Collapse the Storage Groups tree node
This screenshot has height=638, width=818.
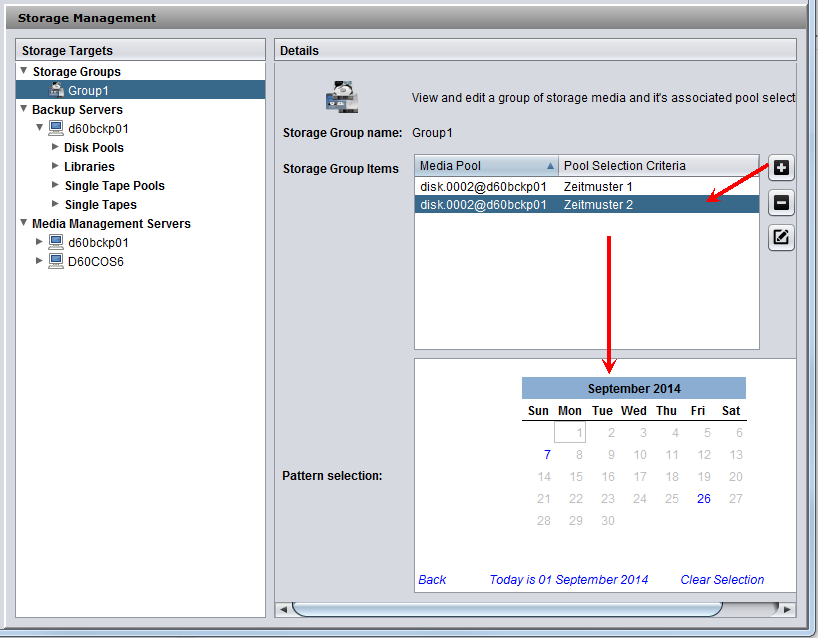[23, 70]
